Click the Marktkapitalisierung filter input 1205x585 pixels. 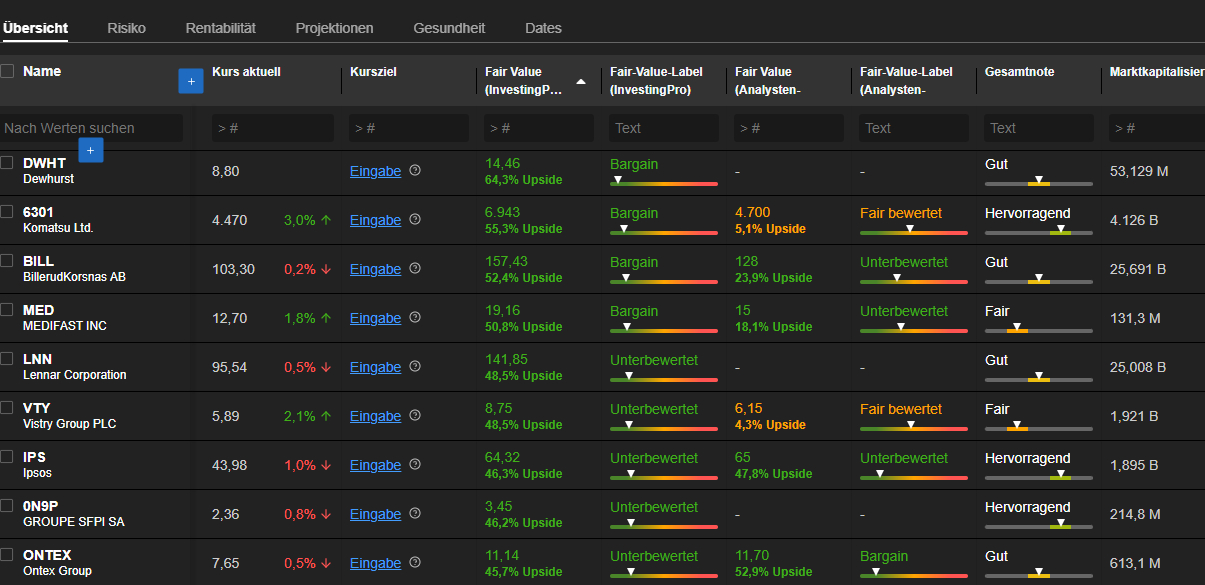[1157, 128]
